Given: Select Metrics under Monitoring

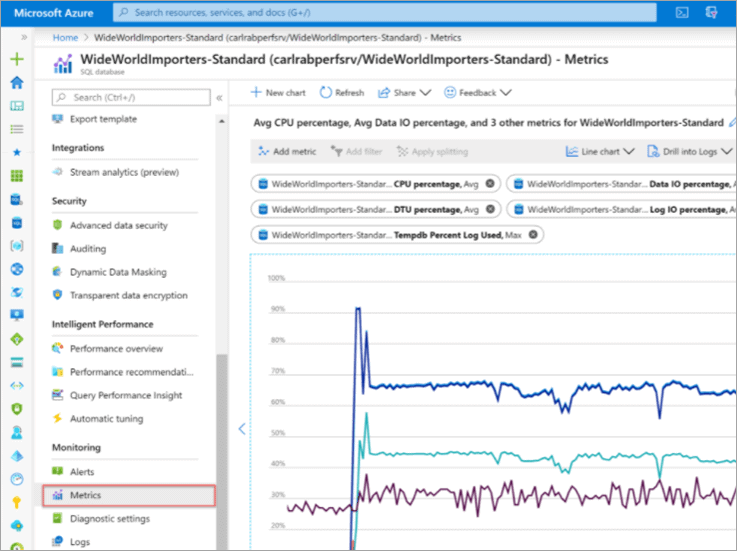Looking at the screenshot, I should pyautogui.click(x=129, y=495).
